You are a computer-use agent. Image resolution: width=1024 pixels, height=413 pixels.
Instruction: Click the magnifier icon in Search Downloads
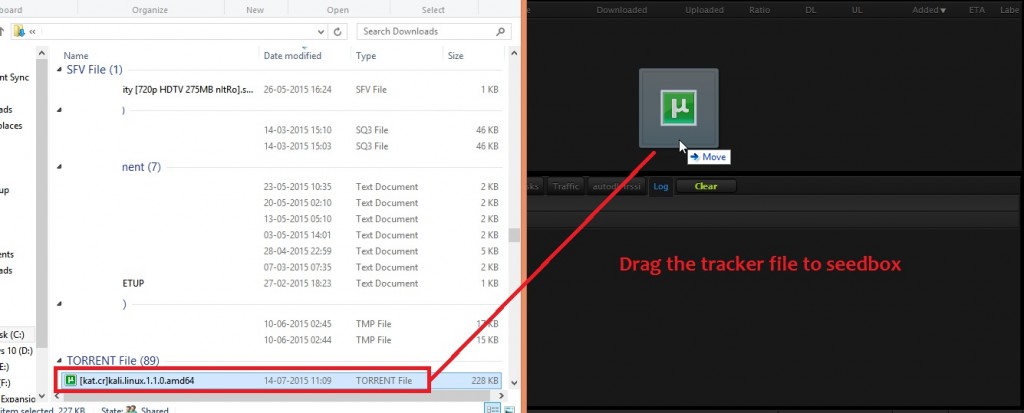coord(500,31)
